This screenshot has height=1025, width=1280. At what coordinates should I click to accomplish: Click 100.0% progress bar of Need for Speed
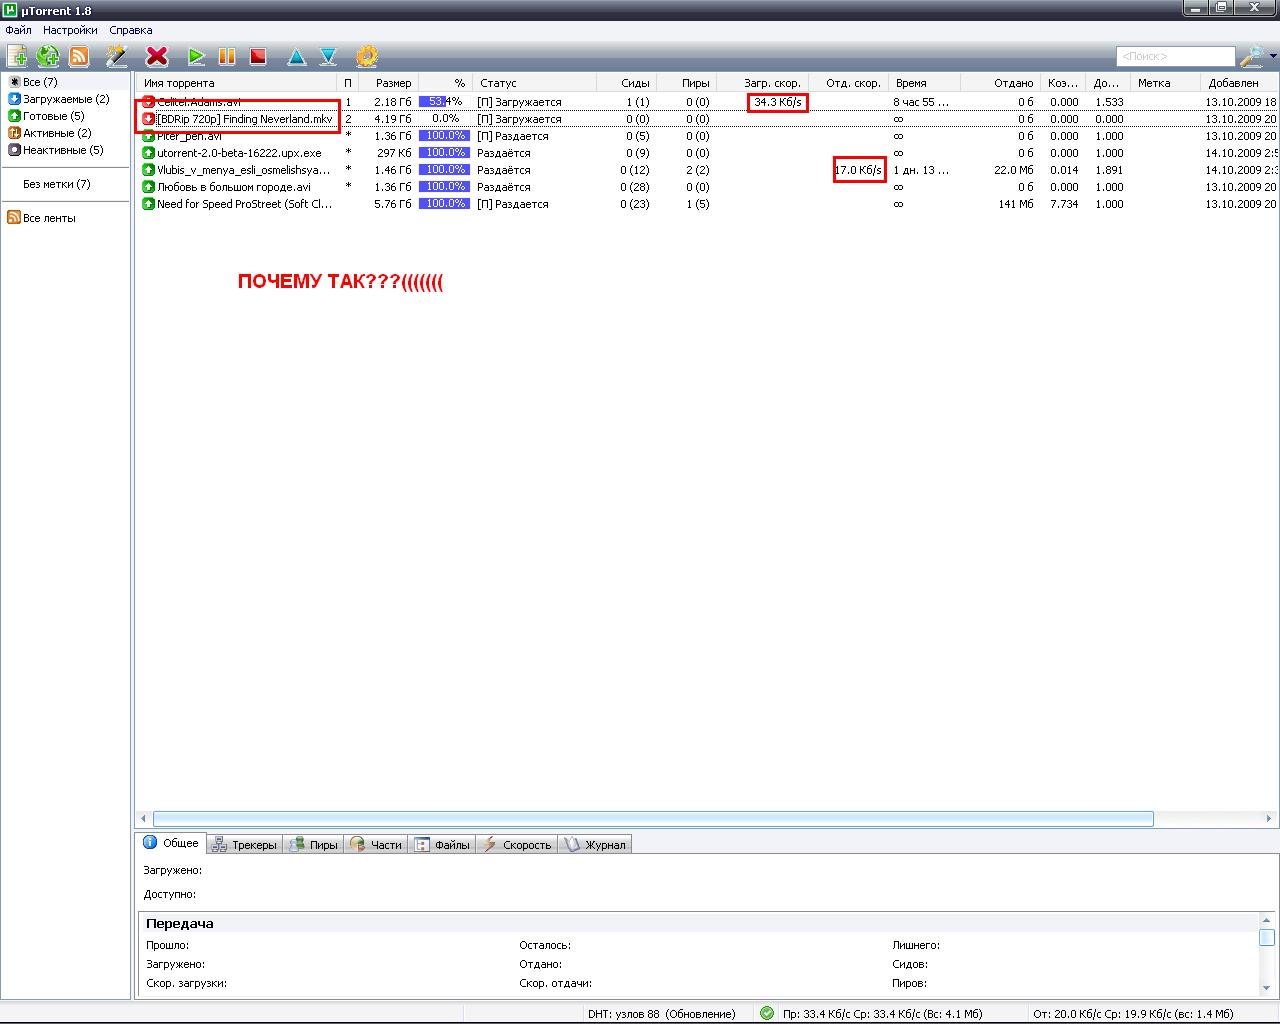click(x=444, y=204)
